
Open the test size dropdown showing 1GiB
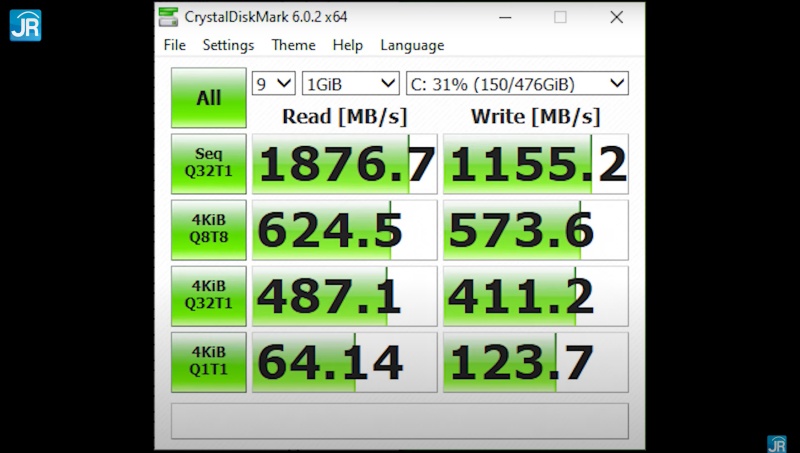pos(351,84)
